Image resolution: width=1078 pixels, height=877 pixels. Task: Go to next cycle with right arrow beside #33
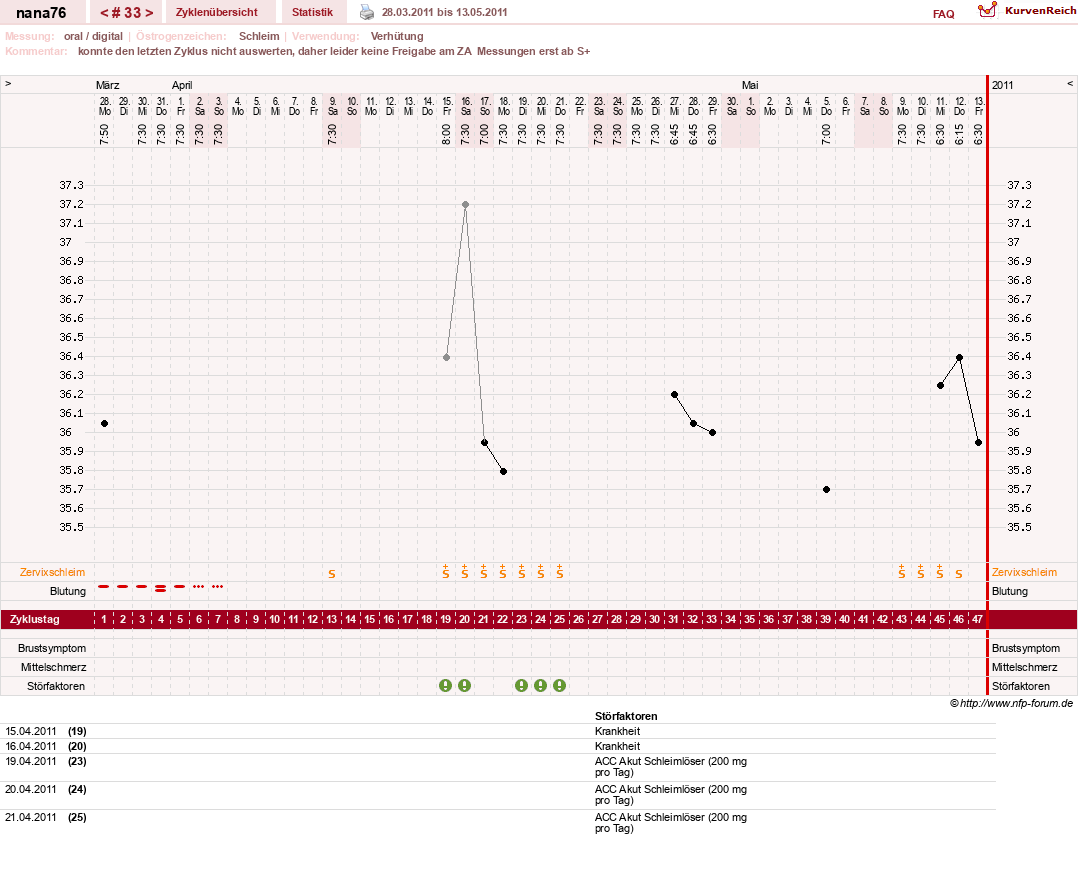149,12
